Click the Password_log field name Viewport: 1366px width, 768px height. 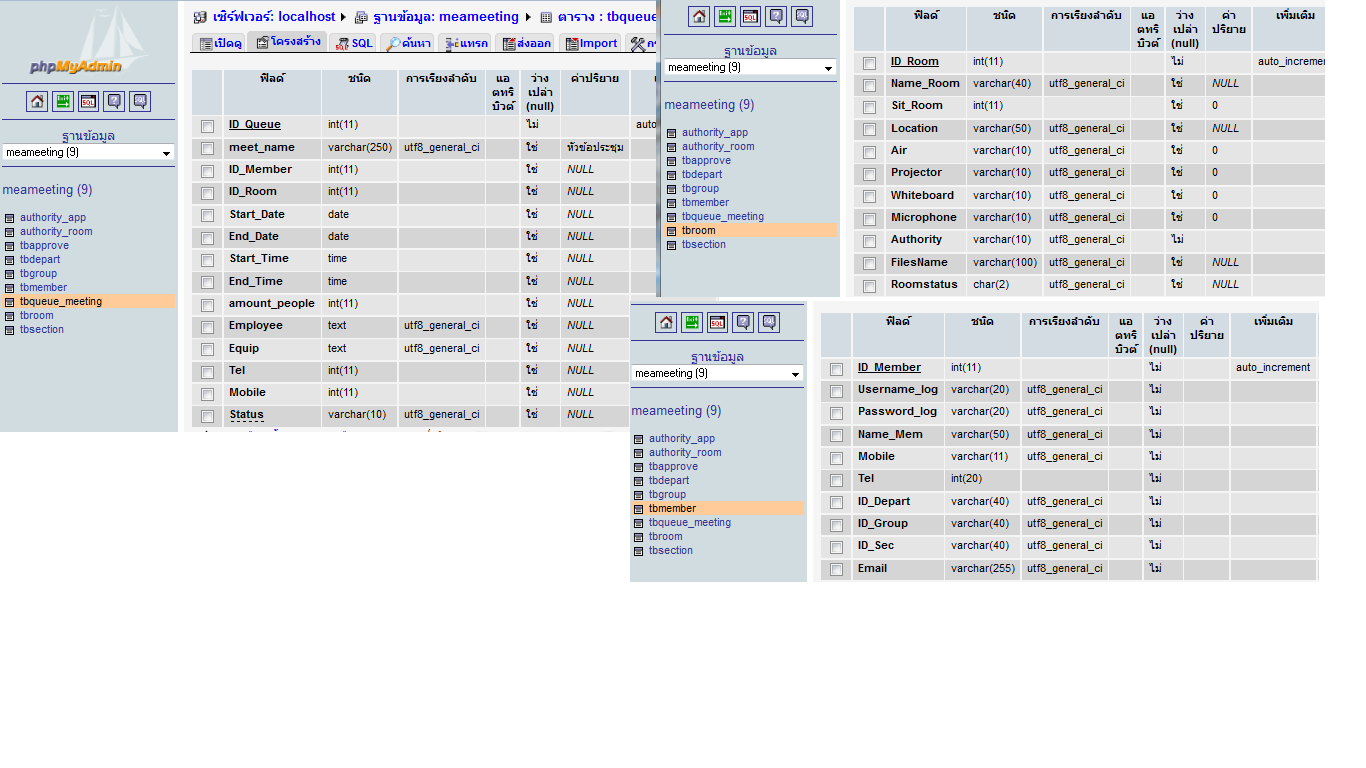coord(897,411)
